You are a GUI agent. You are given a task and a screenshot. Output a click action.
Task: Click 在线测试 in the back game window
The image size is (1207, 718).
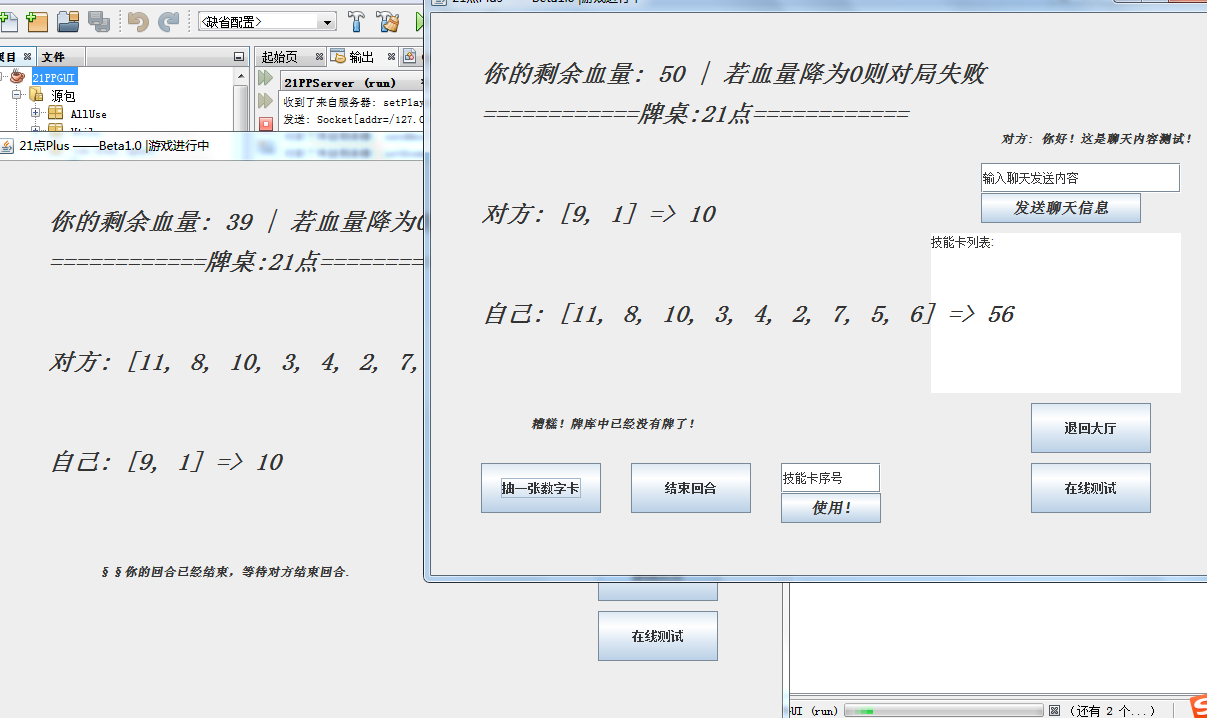click(x=658, y=636)
